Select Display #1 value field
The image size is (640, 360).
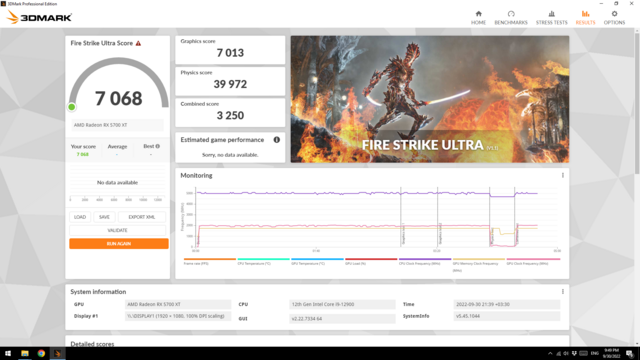click(x=178, y=316)
